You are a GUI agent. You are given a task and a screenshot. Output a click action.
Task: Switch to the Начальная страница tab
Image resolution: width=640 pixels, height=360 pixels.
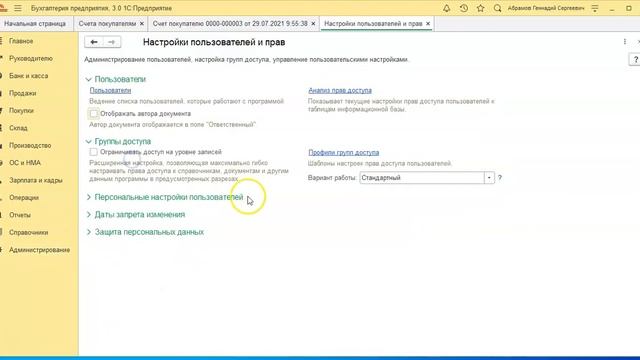tap(35, 24)
